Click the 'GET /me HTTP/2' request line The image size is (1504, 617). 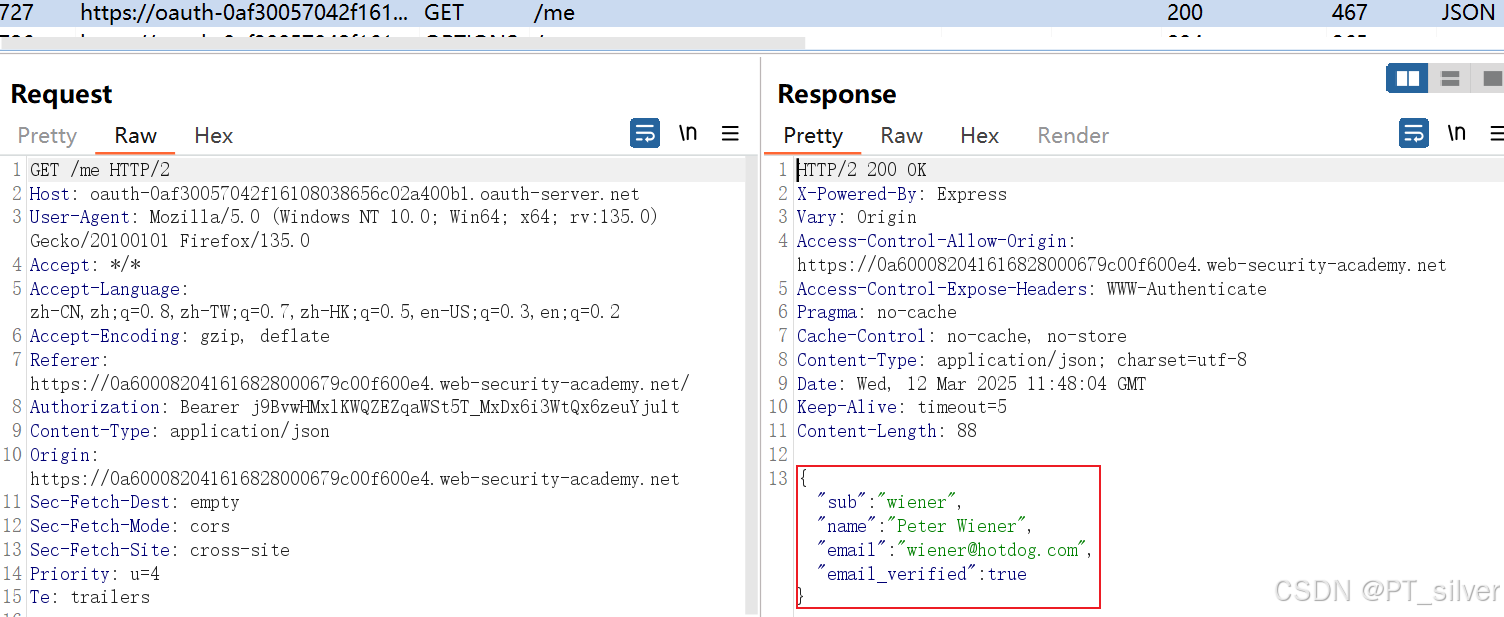(100, 170)
